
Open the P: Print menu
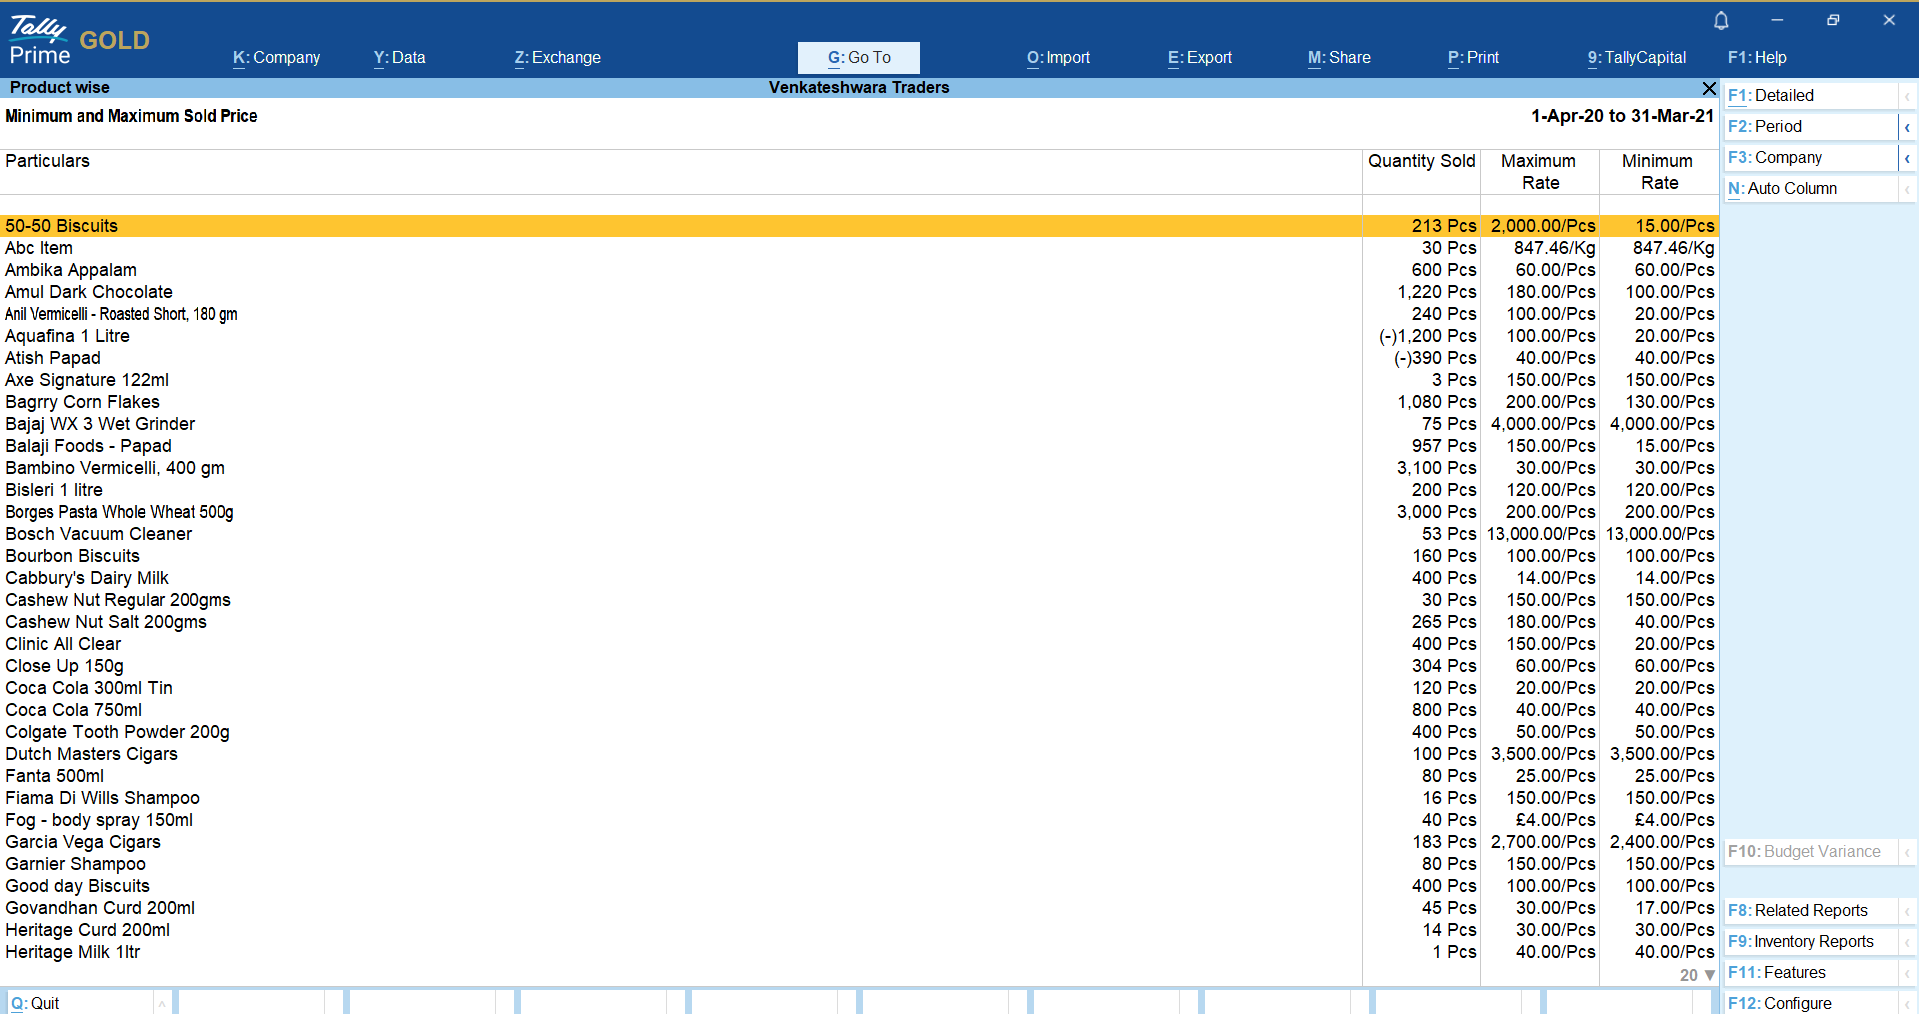1473,58
